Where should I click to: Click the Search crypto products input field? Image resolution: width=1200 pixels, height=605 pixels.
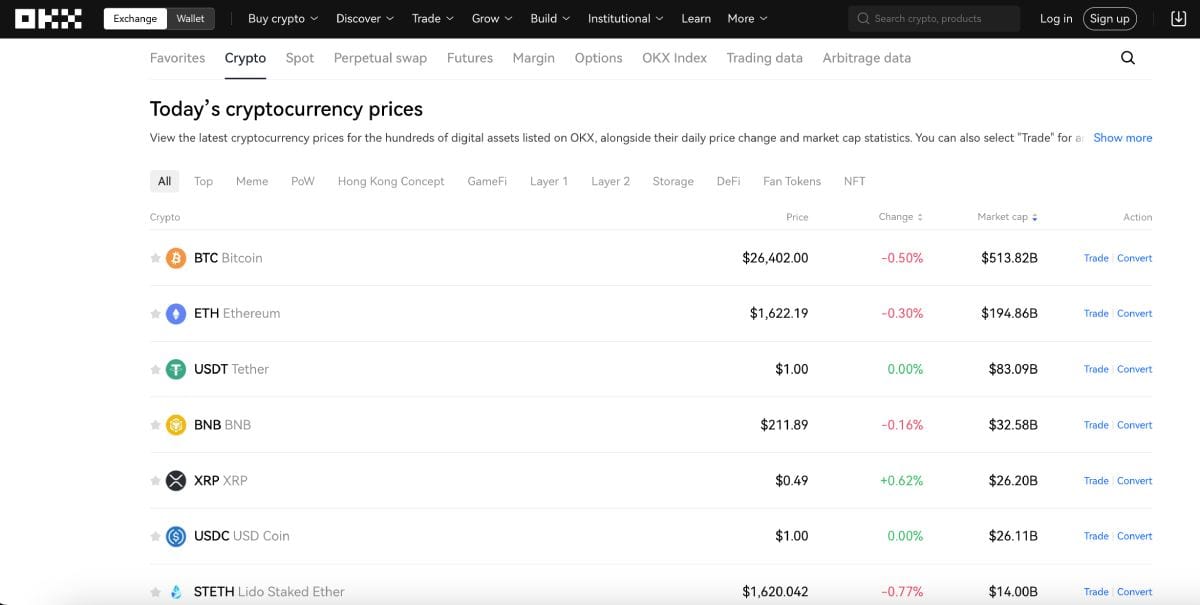(933, 17)
